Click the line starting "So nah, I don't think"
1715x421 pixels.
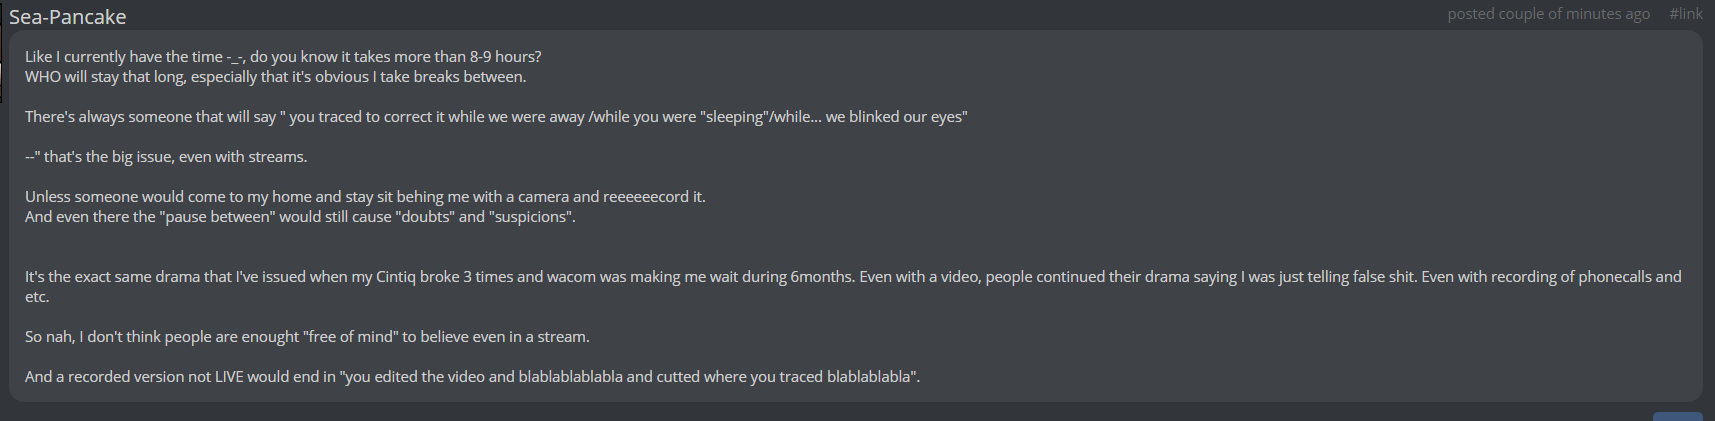coord(307,337)
